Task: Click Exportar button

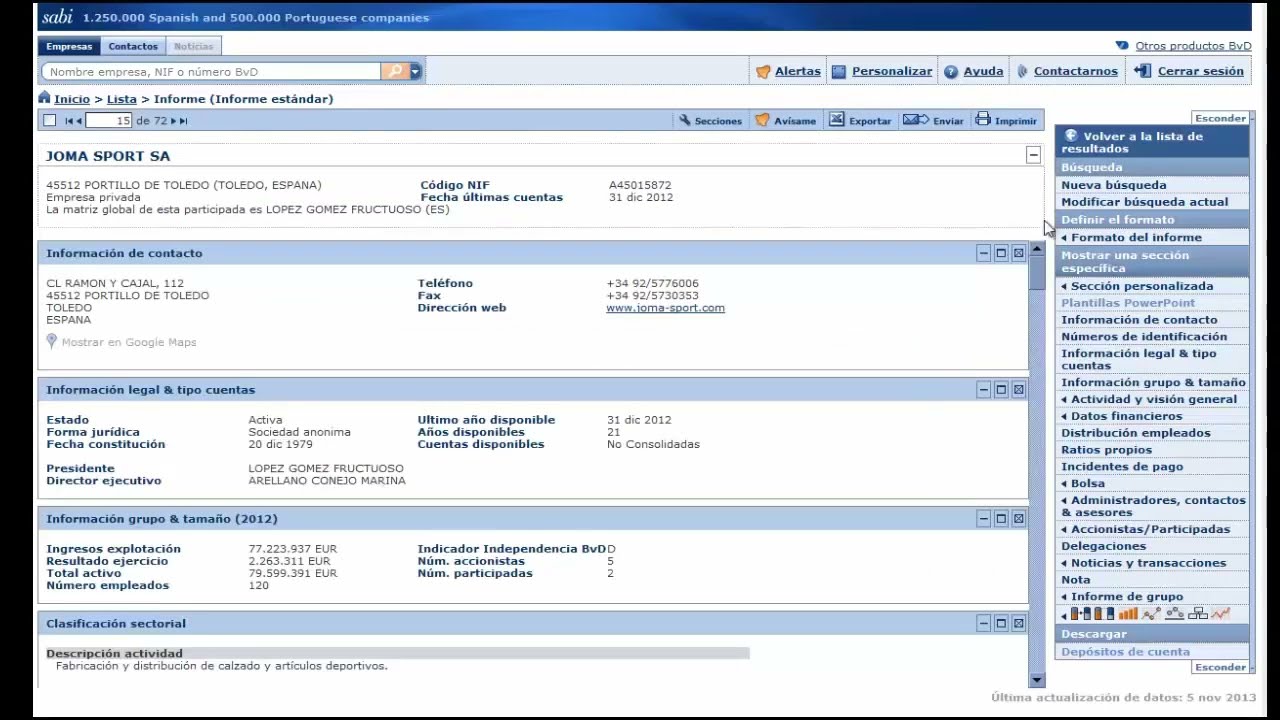Action: pos(860,121)
